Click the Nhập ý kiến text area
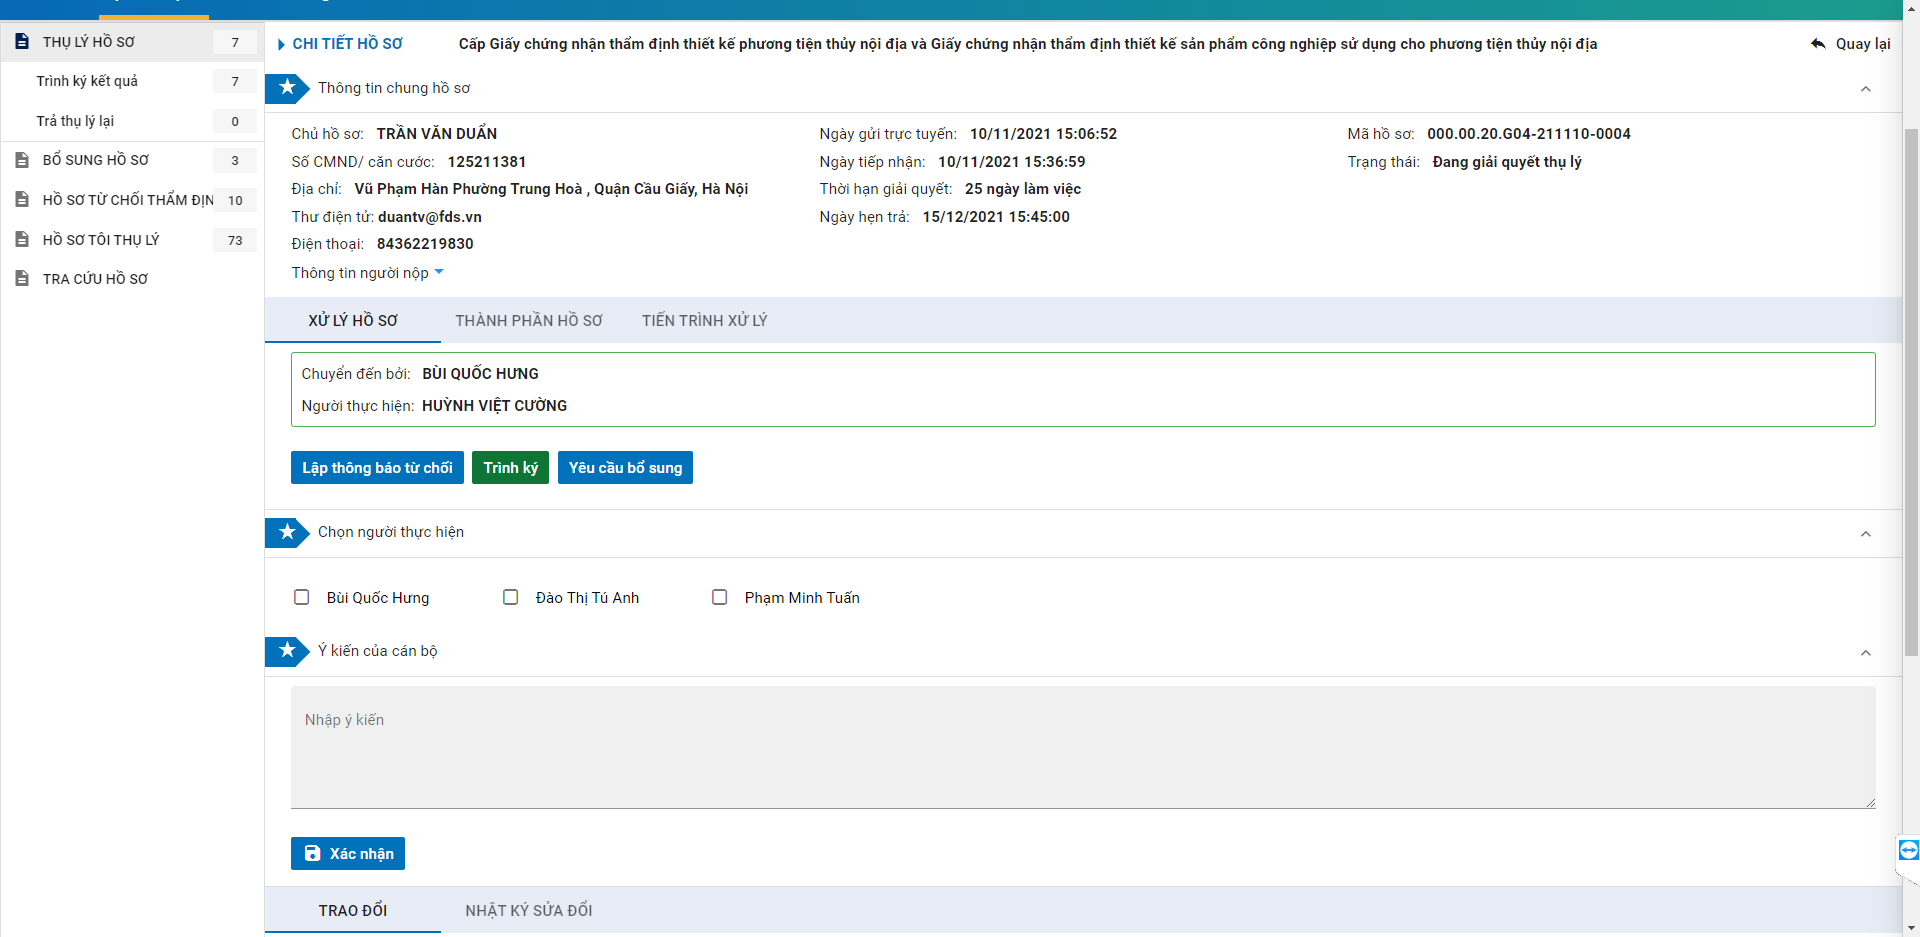1920x937 pixels. [1083, 747]
